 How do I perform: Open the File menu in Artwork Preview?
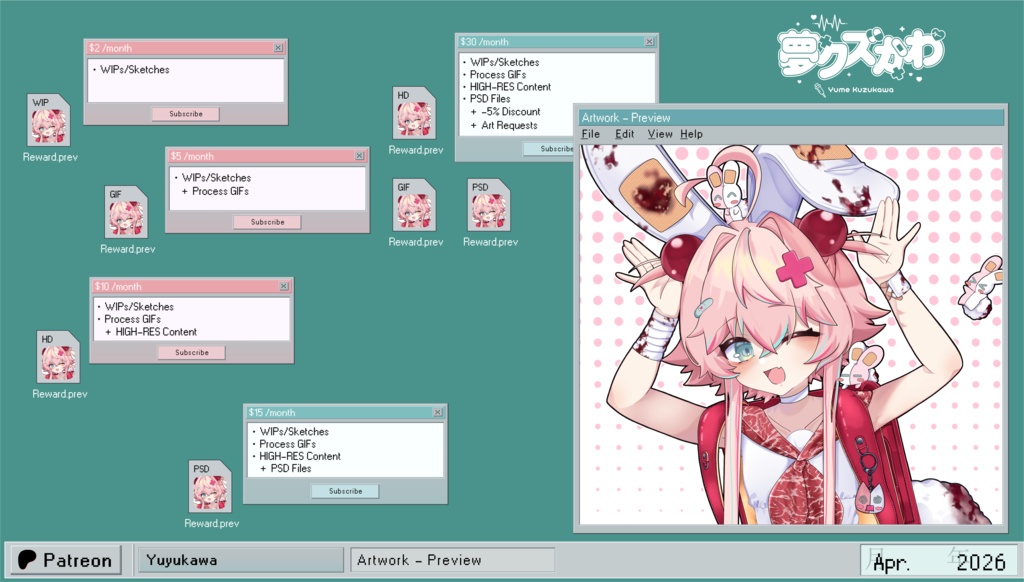(590, 134)
